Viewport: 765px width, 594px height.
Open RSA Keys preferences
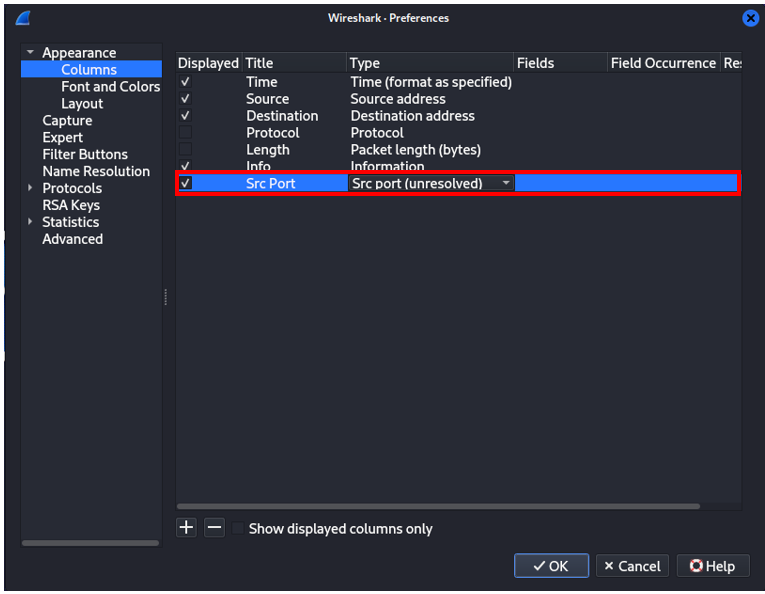click(71, 205)
